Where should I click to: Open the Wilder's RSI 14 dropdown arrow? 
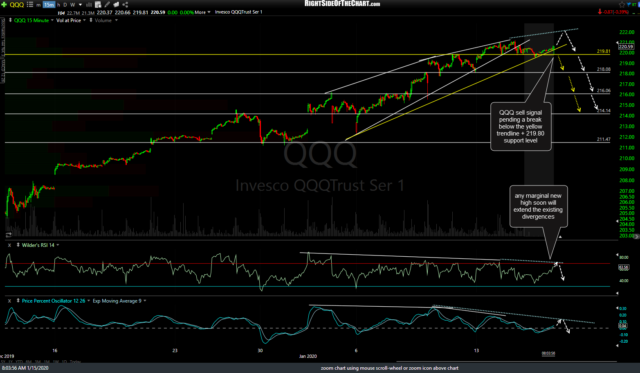pos(58,245)
